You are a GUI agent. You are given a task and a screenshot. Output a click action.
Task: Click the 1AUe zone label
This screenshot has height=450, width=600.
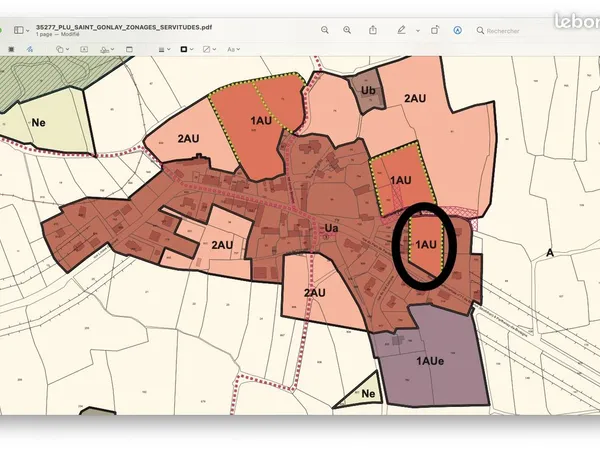click(430, 361)
